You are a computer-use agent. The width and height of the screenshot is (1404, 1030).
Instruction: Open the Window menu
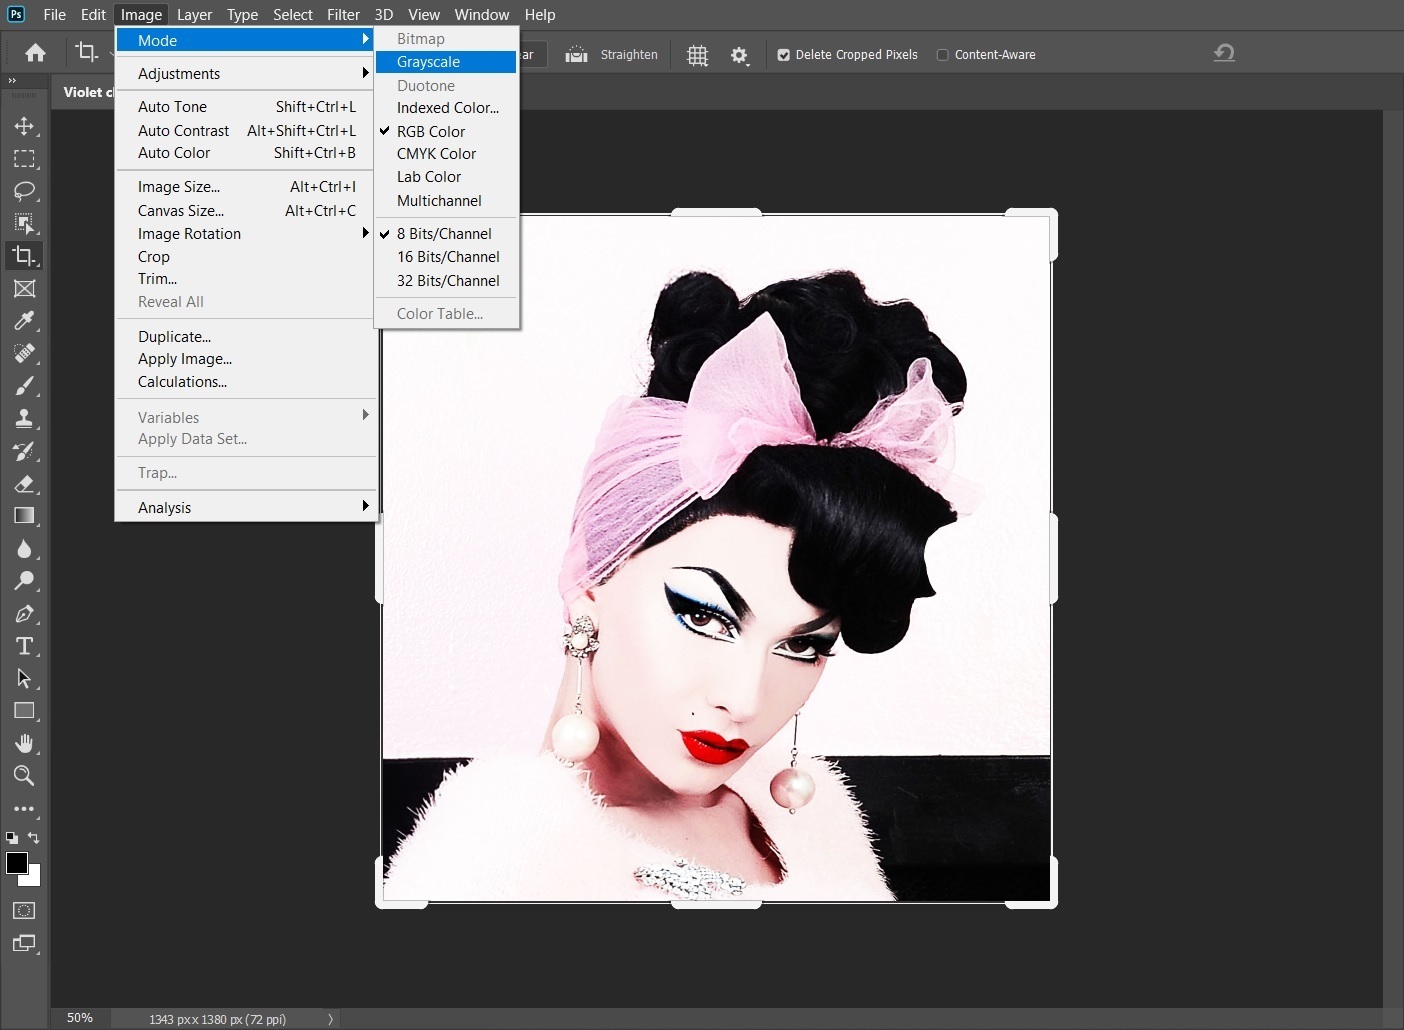pos(482,15)
